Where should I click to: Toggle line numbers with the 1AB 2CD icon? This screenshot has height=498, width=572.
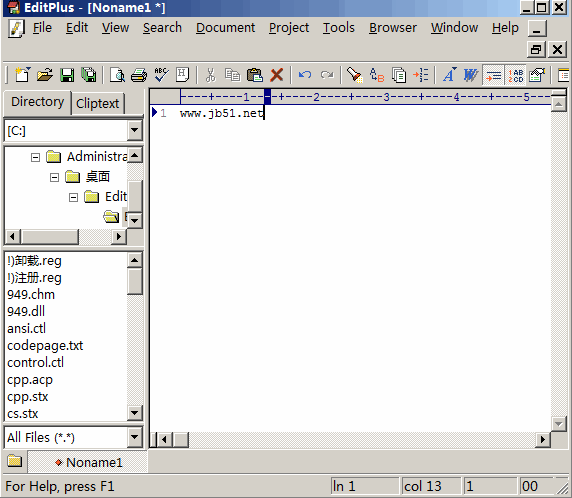515,76
